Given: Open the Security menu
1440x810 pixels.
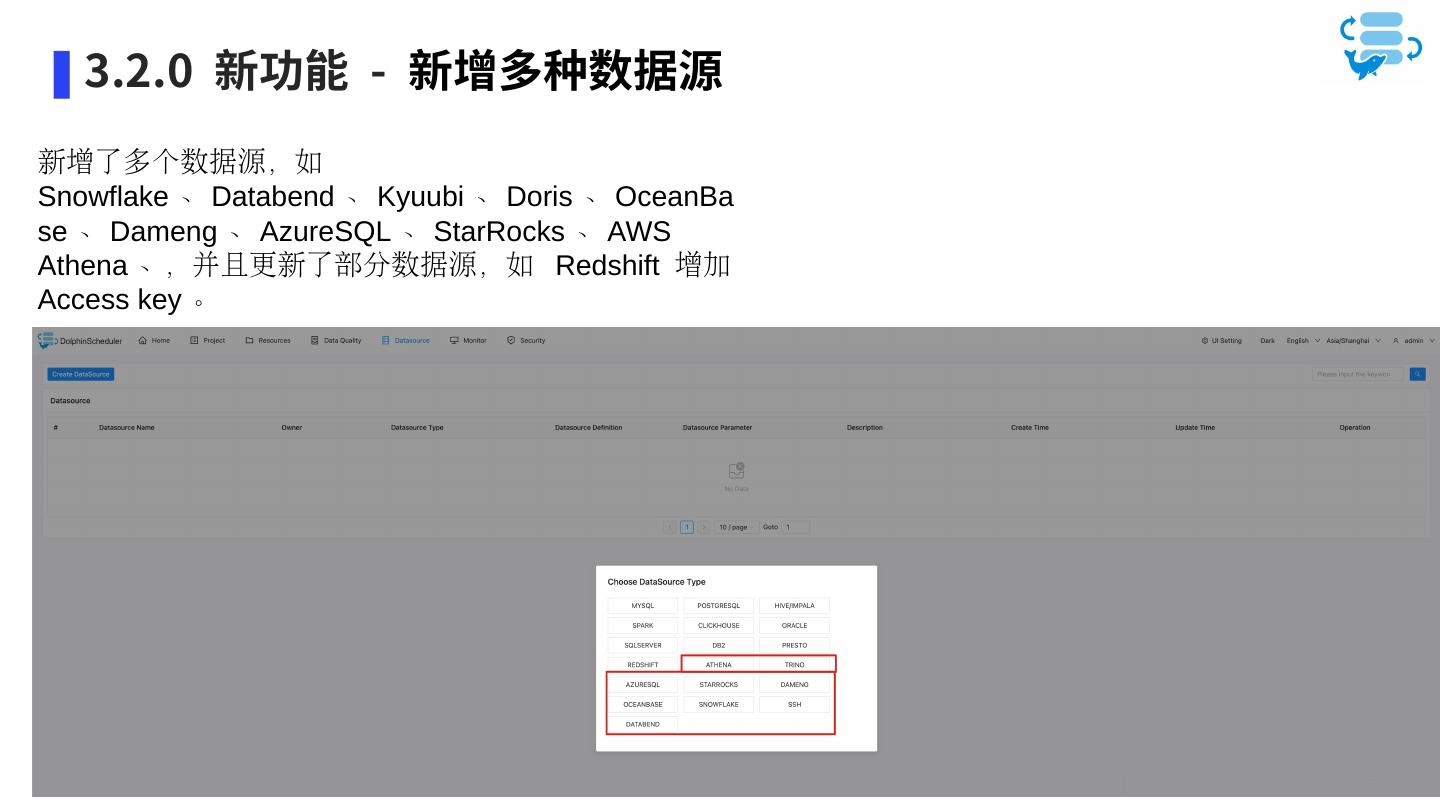Looking at the screenshot, I should [526, 341].
